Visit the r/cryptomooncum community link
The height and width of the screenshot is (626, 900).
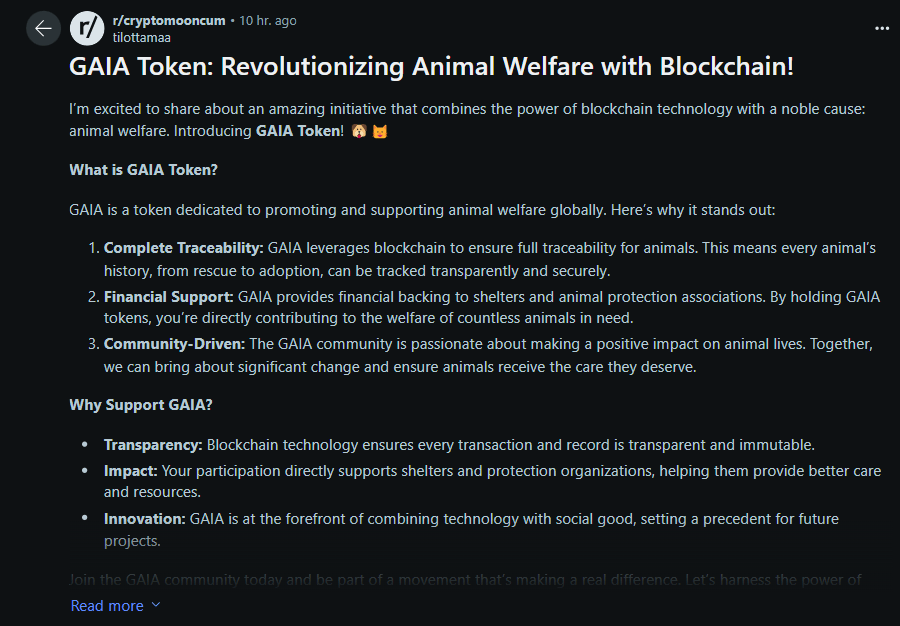pyautogui.click(x=169, y=21)
